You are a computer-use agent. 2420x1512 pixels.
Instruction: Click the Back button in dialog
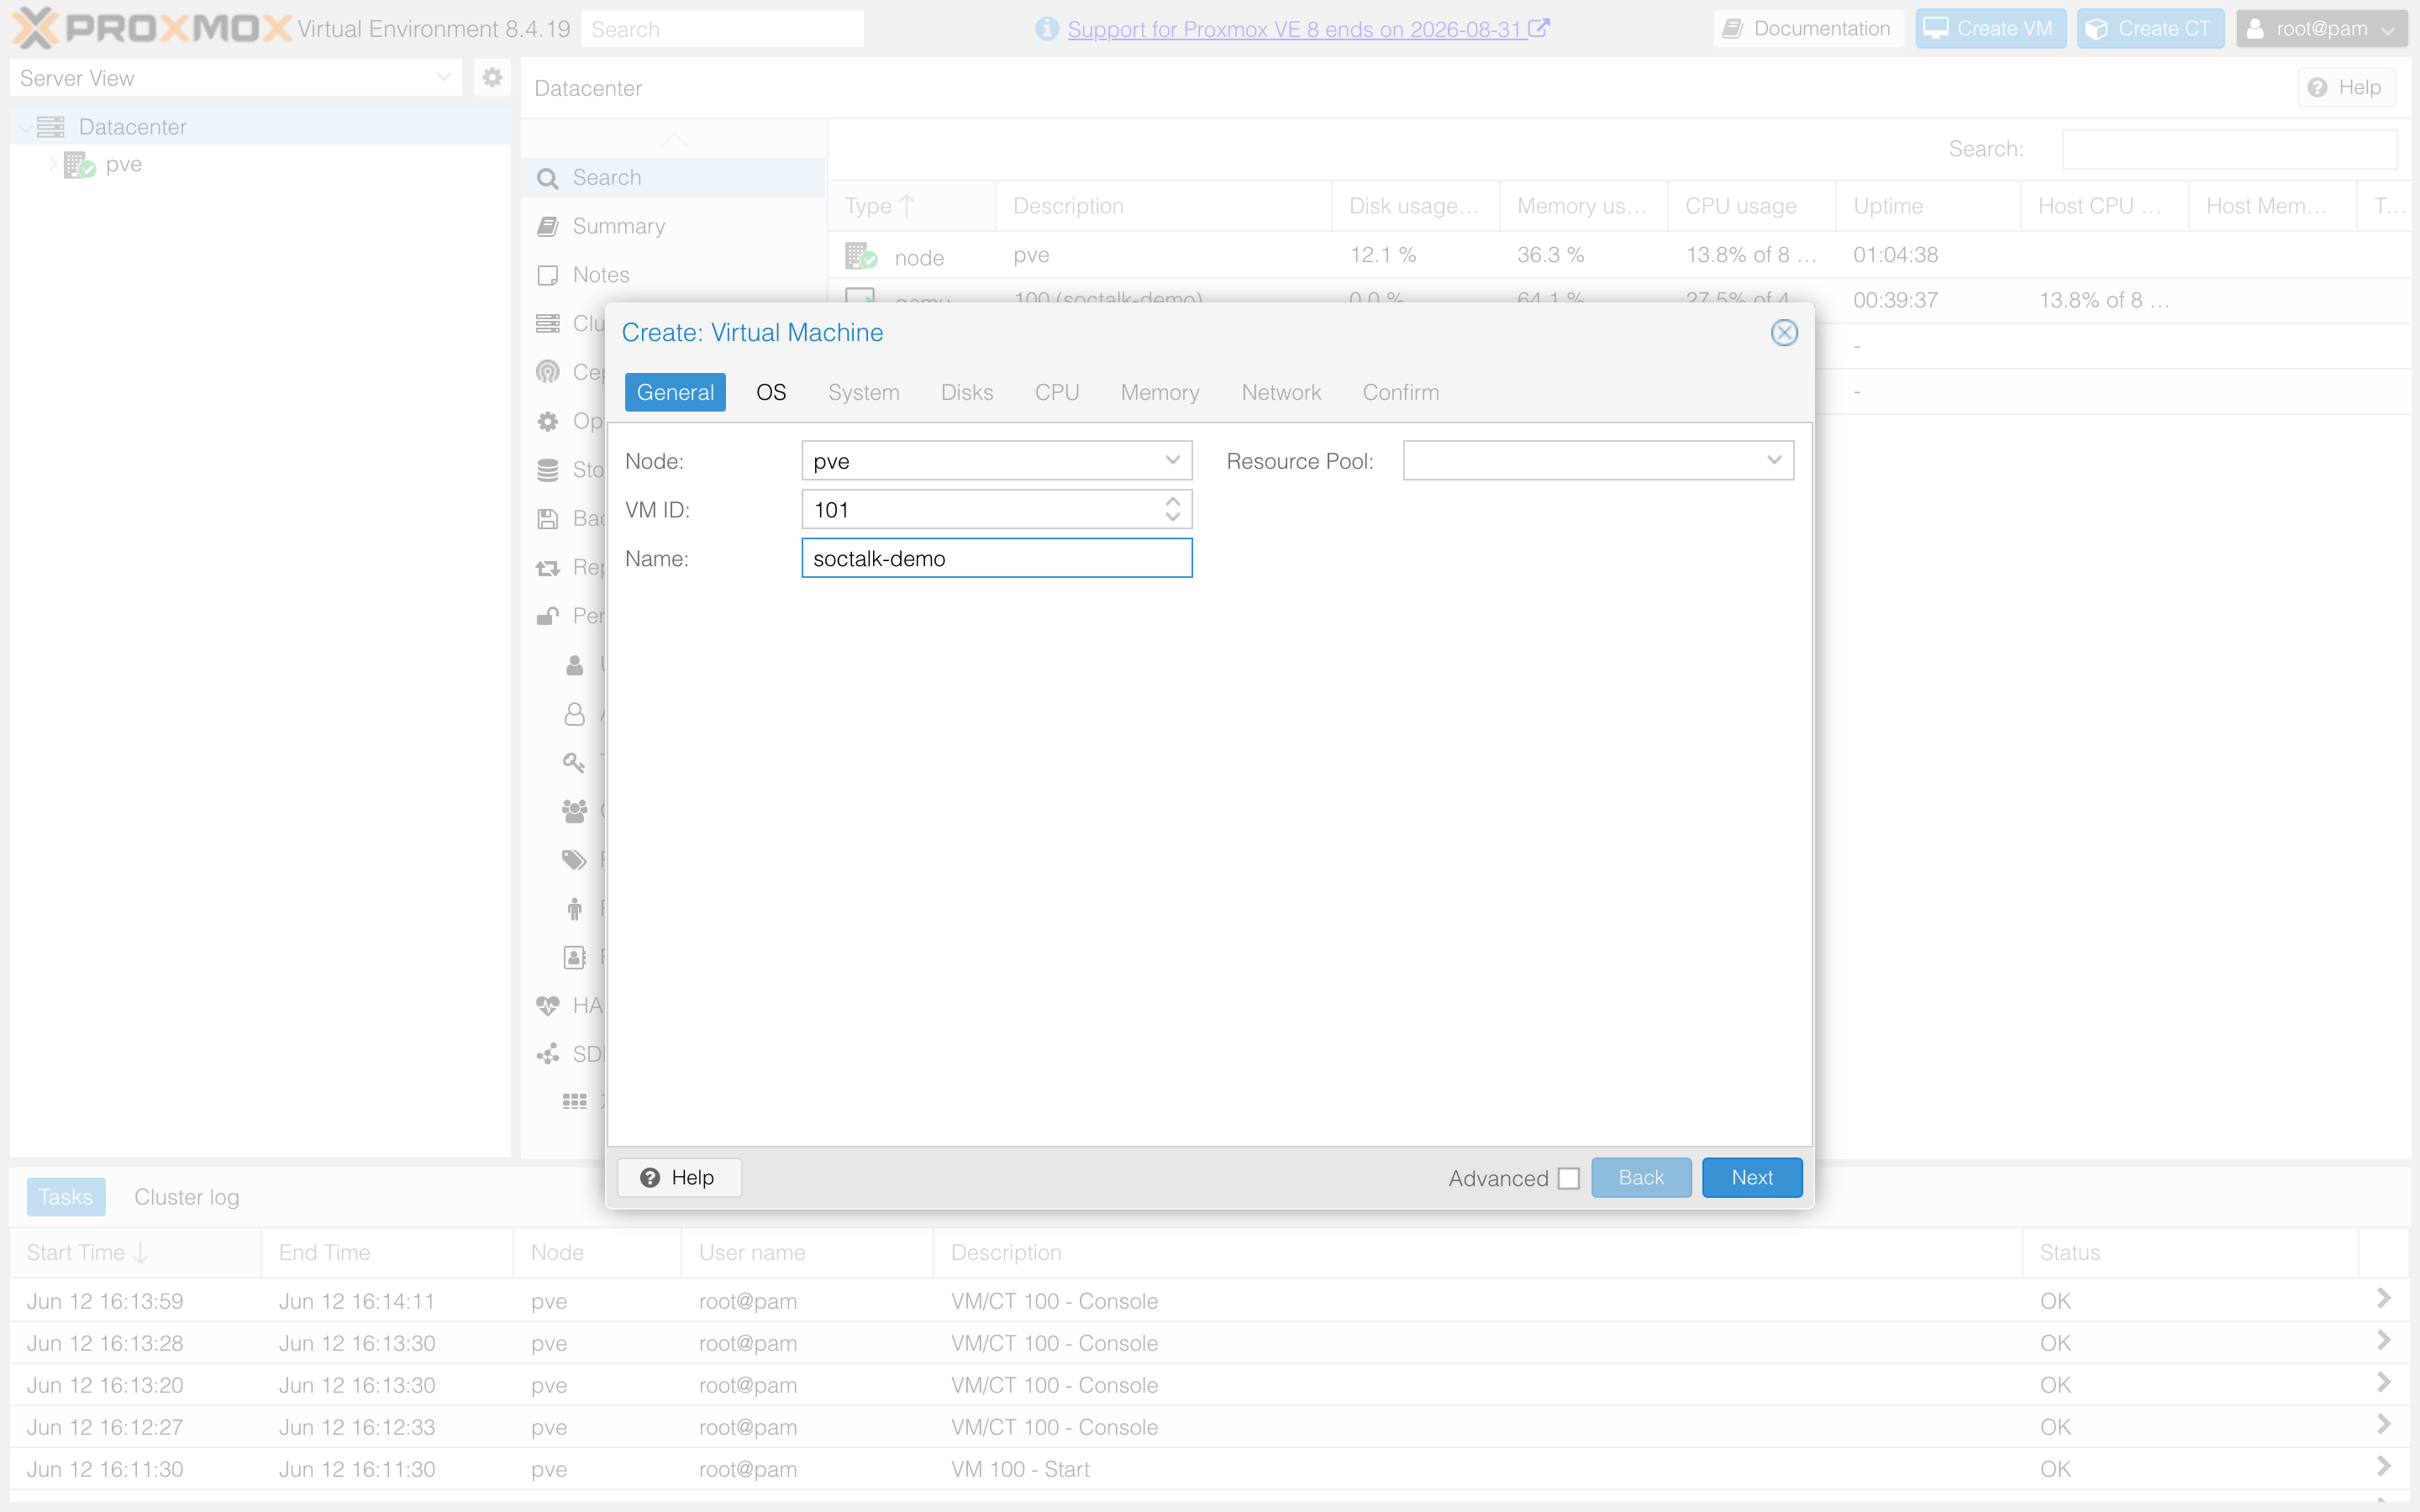[1641, 1178]
